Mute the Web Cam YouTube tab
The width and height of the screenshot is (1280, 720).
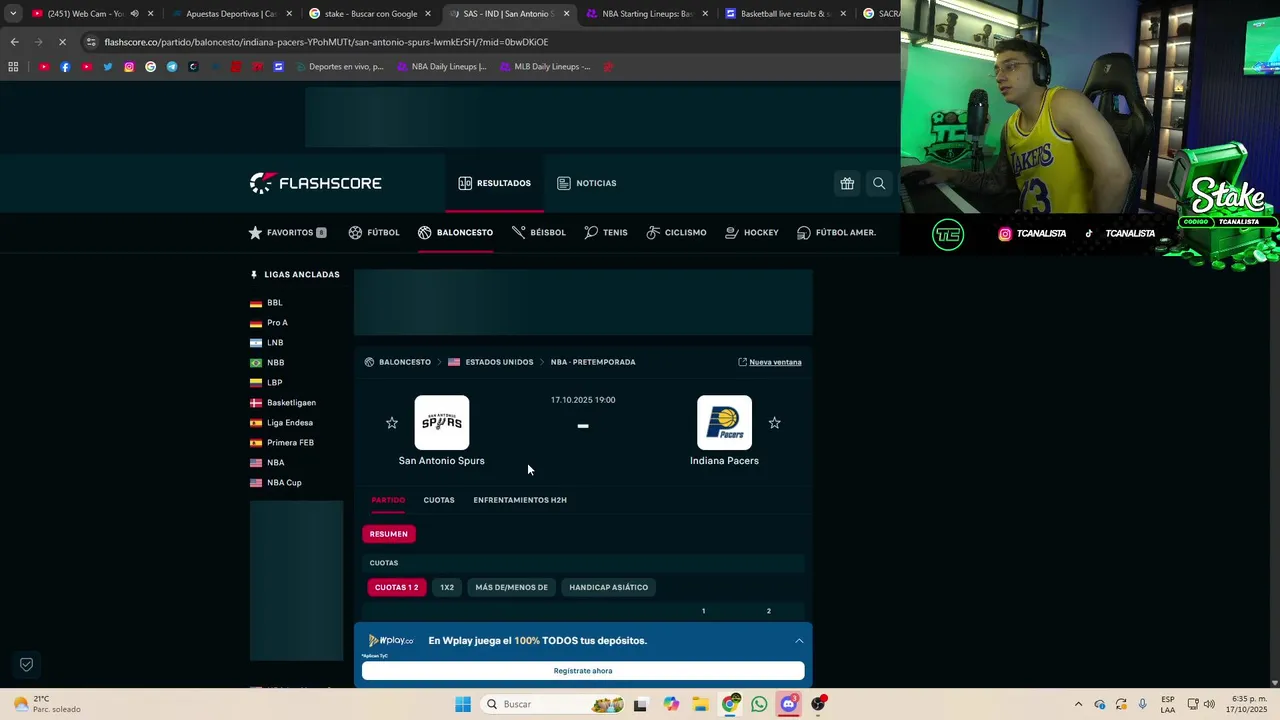click(x=134, y=14)
